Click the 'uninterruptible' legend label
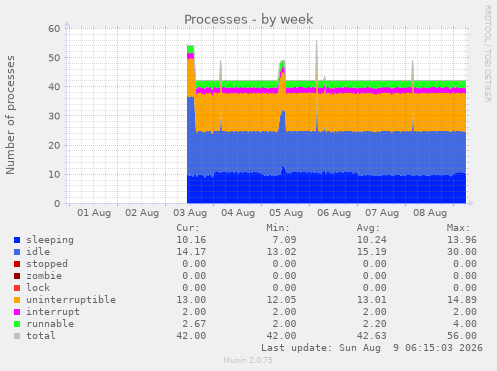Viewport: 497px width, 371px height. pos(71,300)
